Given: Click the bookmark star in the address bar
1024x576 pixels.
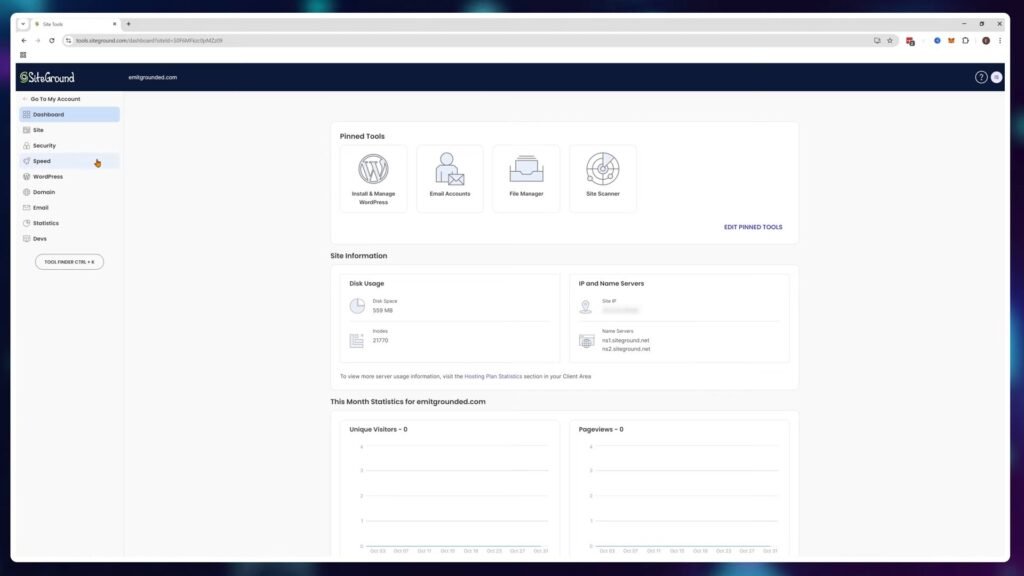Looking at the screenshot, I should 889,40.
